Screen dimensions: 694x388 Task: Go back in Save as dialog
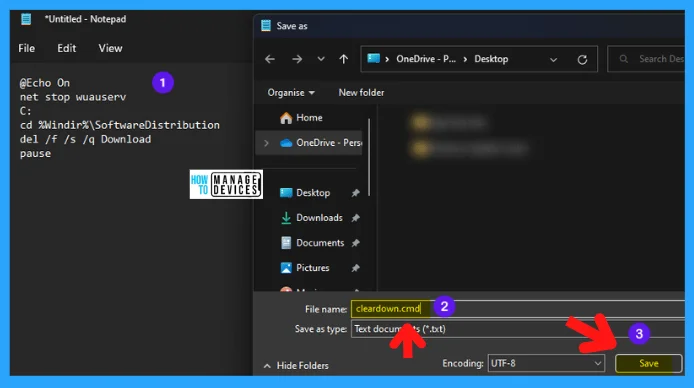[x=270, y=59]
